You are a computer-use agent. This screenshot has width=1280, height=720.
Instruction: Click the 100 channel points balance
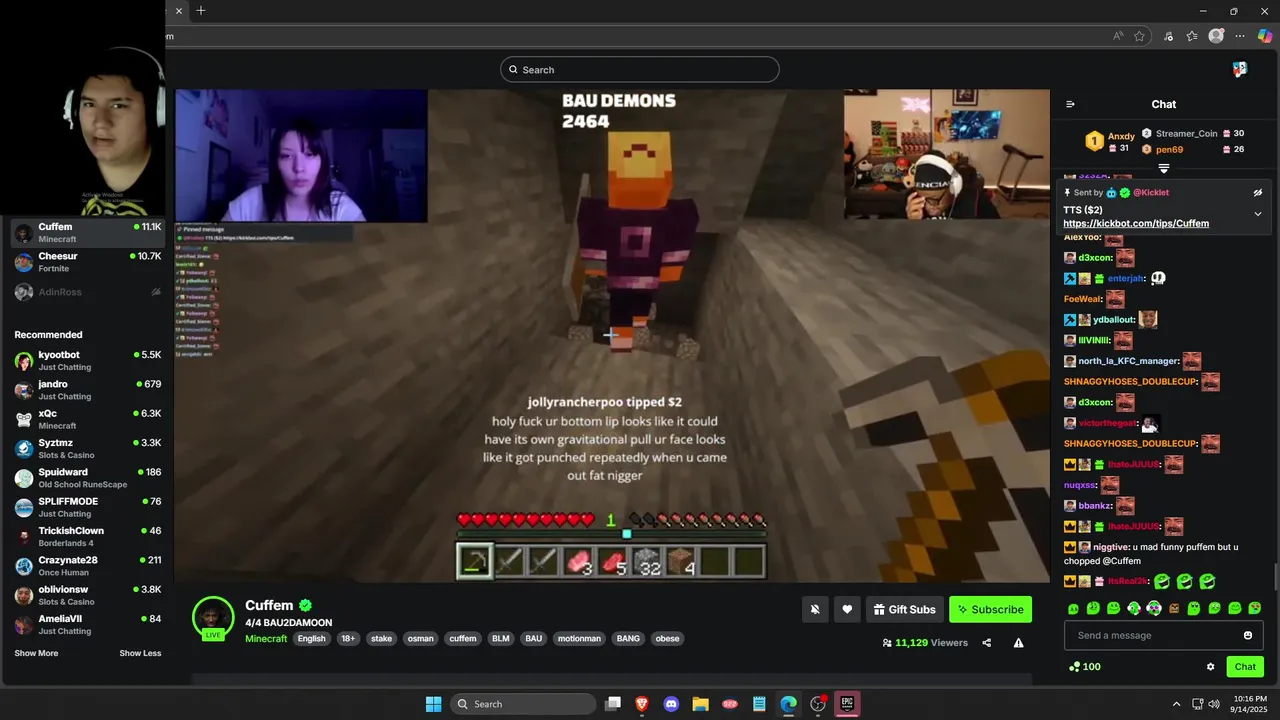(x=1084, y=667)
